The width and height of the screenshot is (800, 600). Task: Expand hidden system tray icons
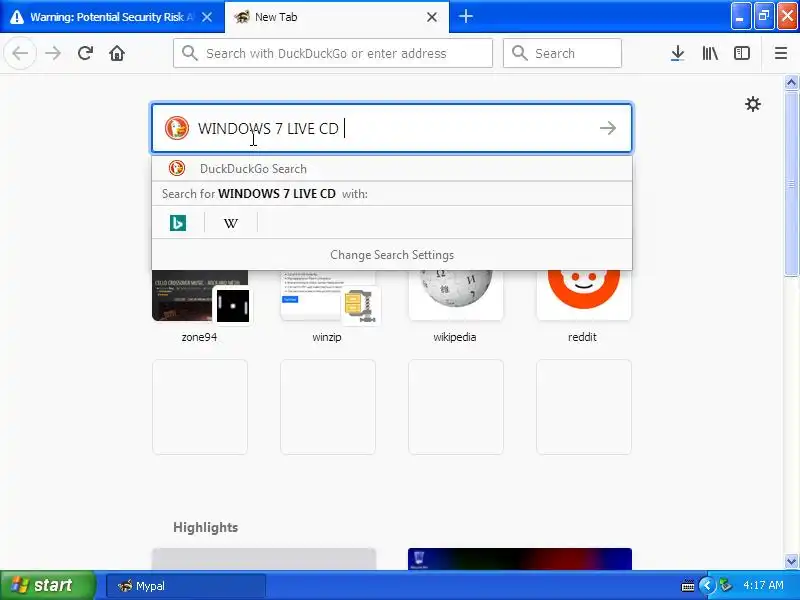point(707,585)
